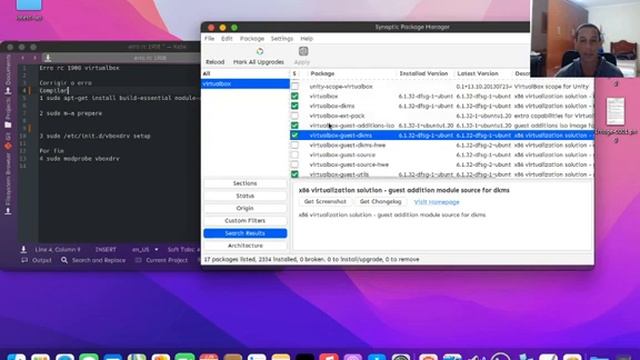Toggle the virtualbox-dkms package checkbox

click(x=295, y=106)
